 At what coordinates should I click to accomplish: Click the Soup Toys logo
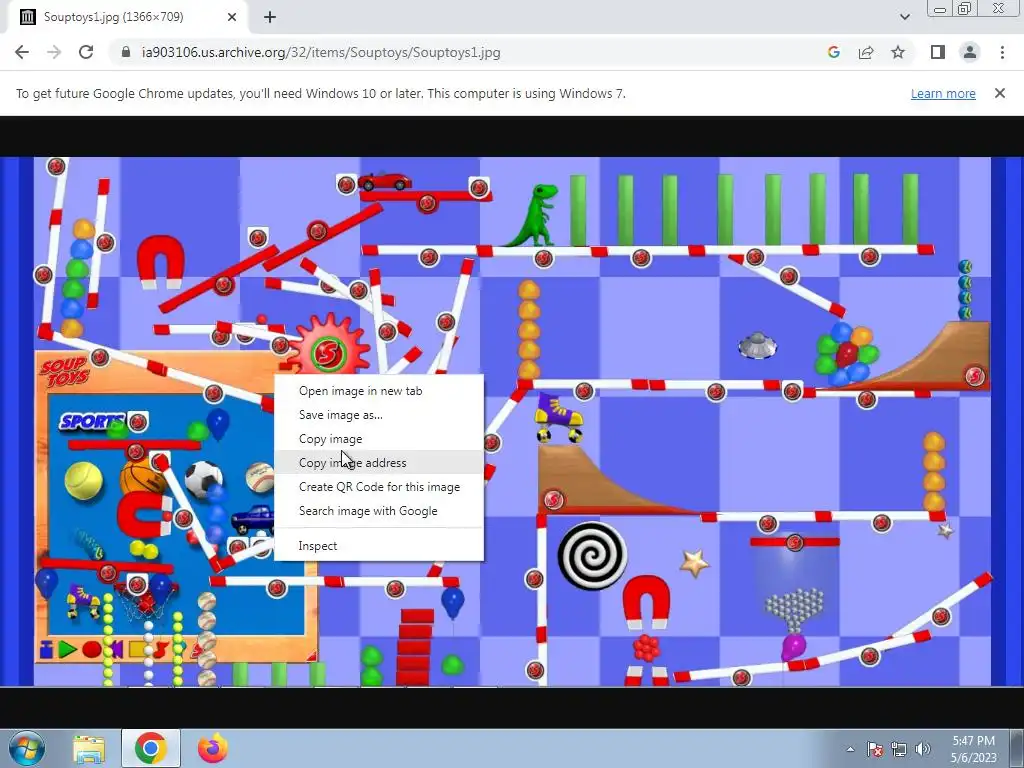pyautogui.click(x=65, y=372)
